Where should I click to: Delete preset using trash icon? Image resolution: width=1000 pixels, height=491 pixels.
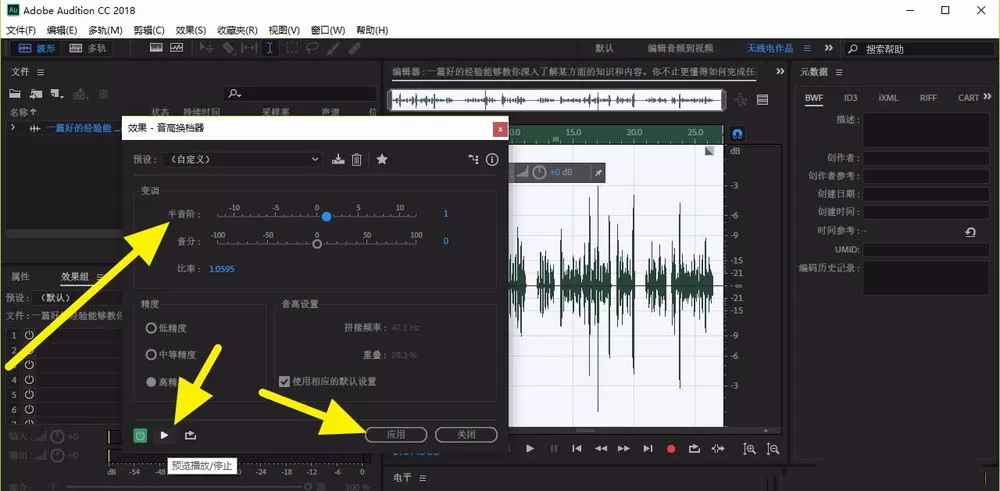click(x=357, y=159)
